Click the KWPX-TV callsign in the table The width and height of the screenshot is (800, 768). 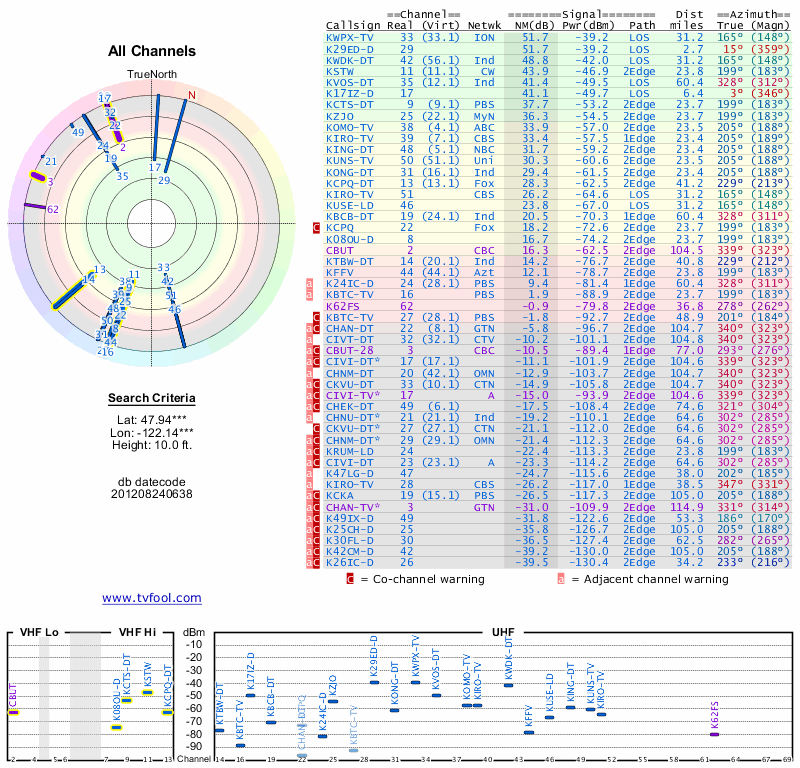tap(349, 38)
